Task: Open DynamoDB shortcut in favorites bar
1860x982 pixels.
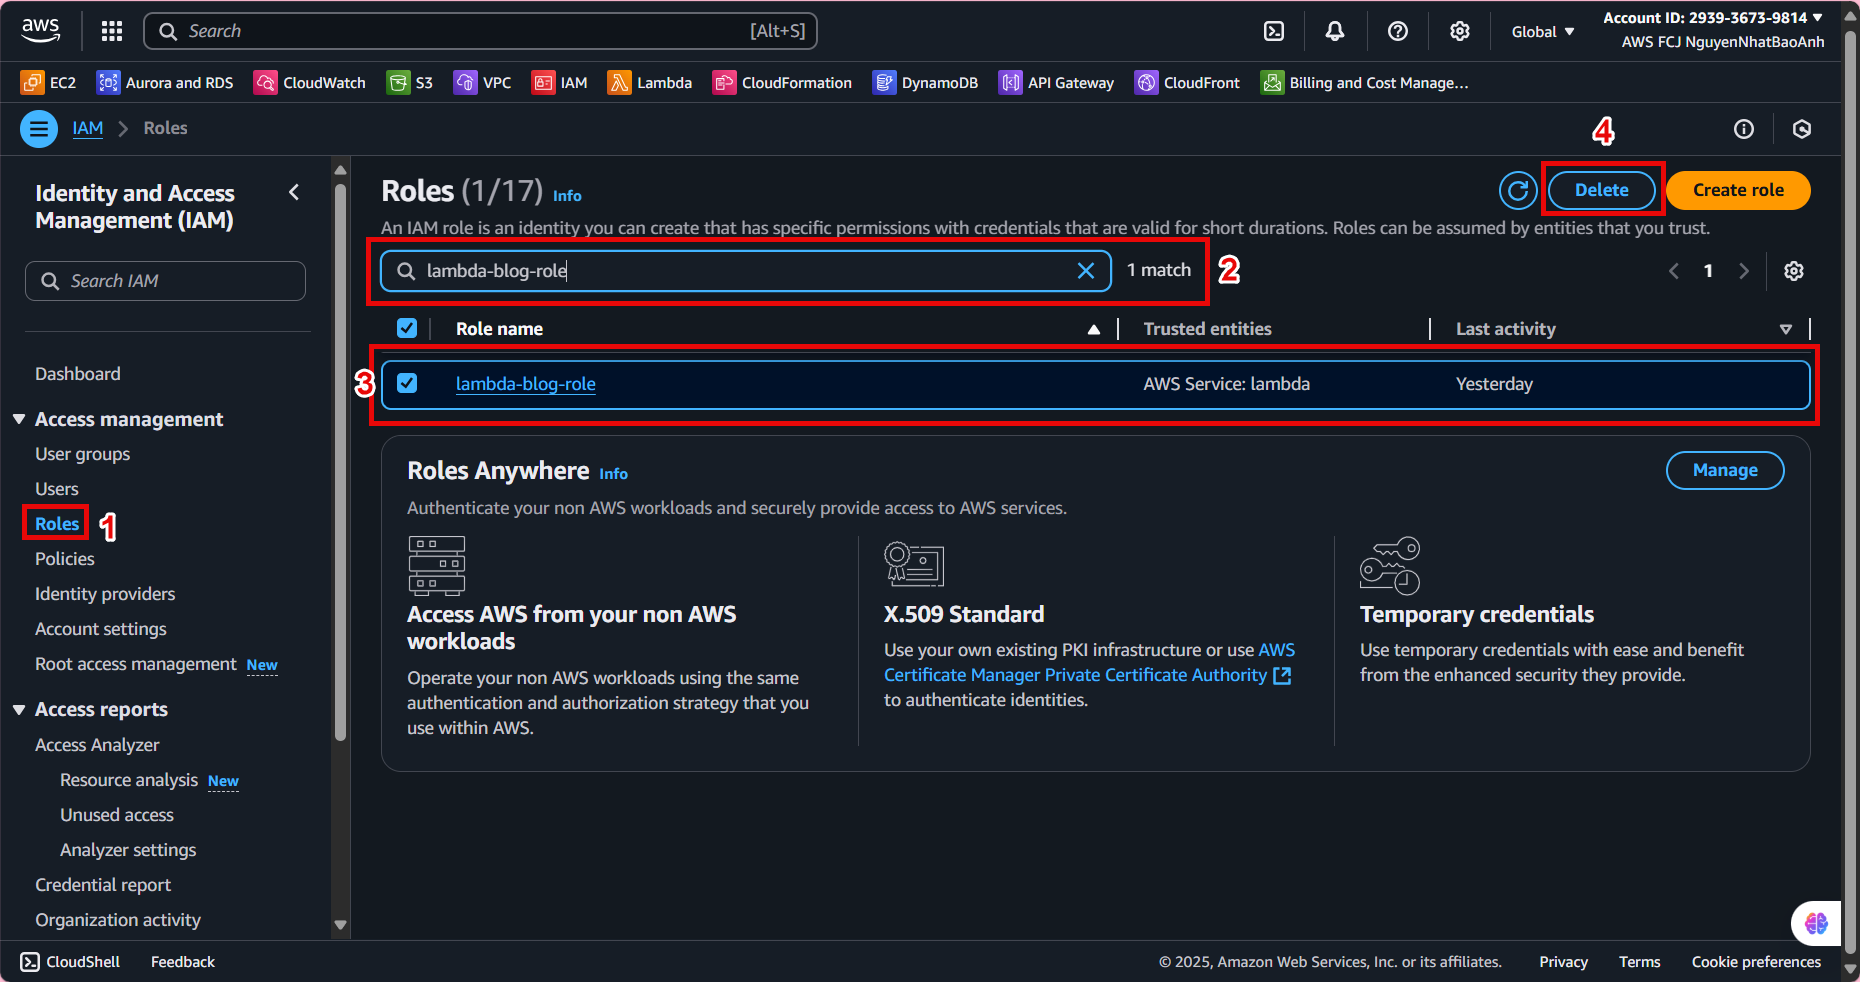Action: click(925, 83)
